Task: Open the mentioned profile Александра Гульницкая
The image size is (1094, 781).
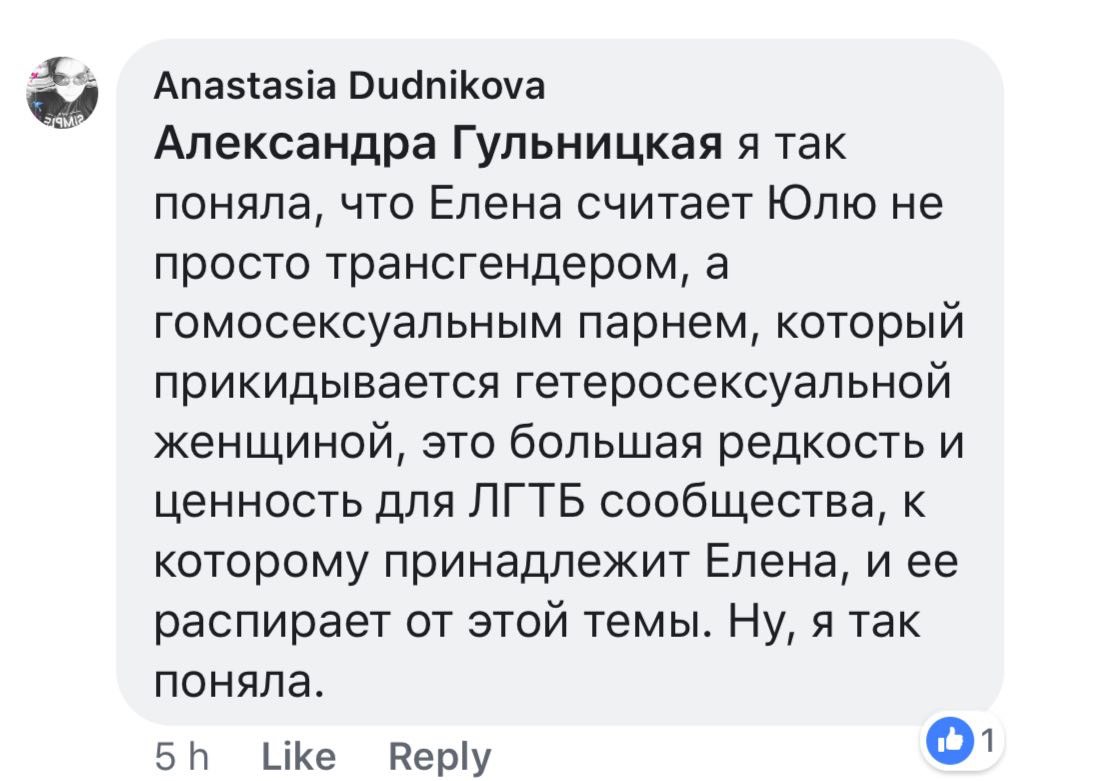Action: point(438,148)
